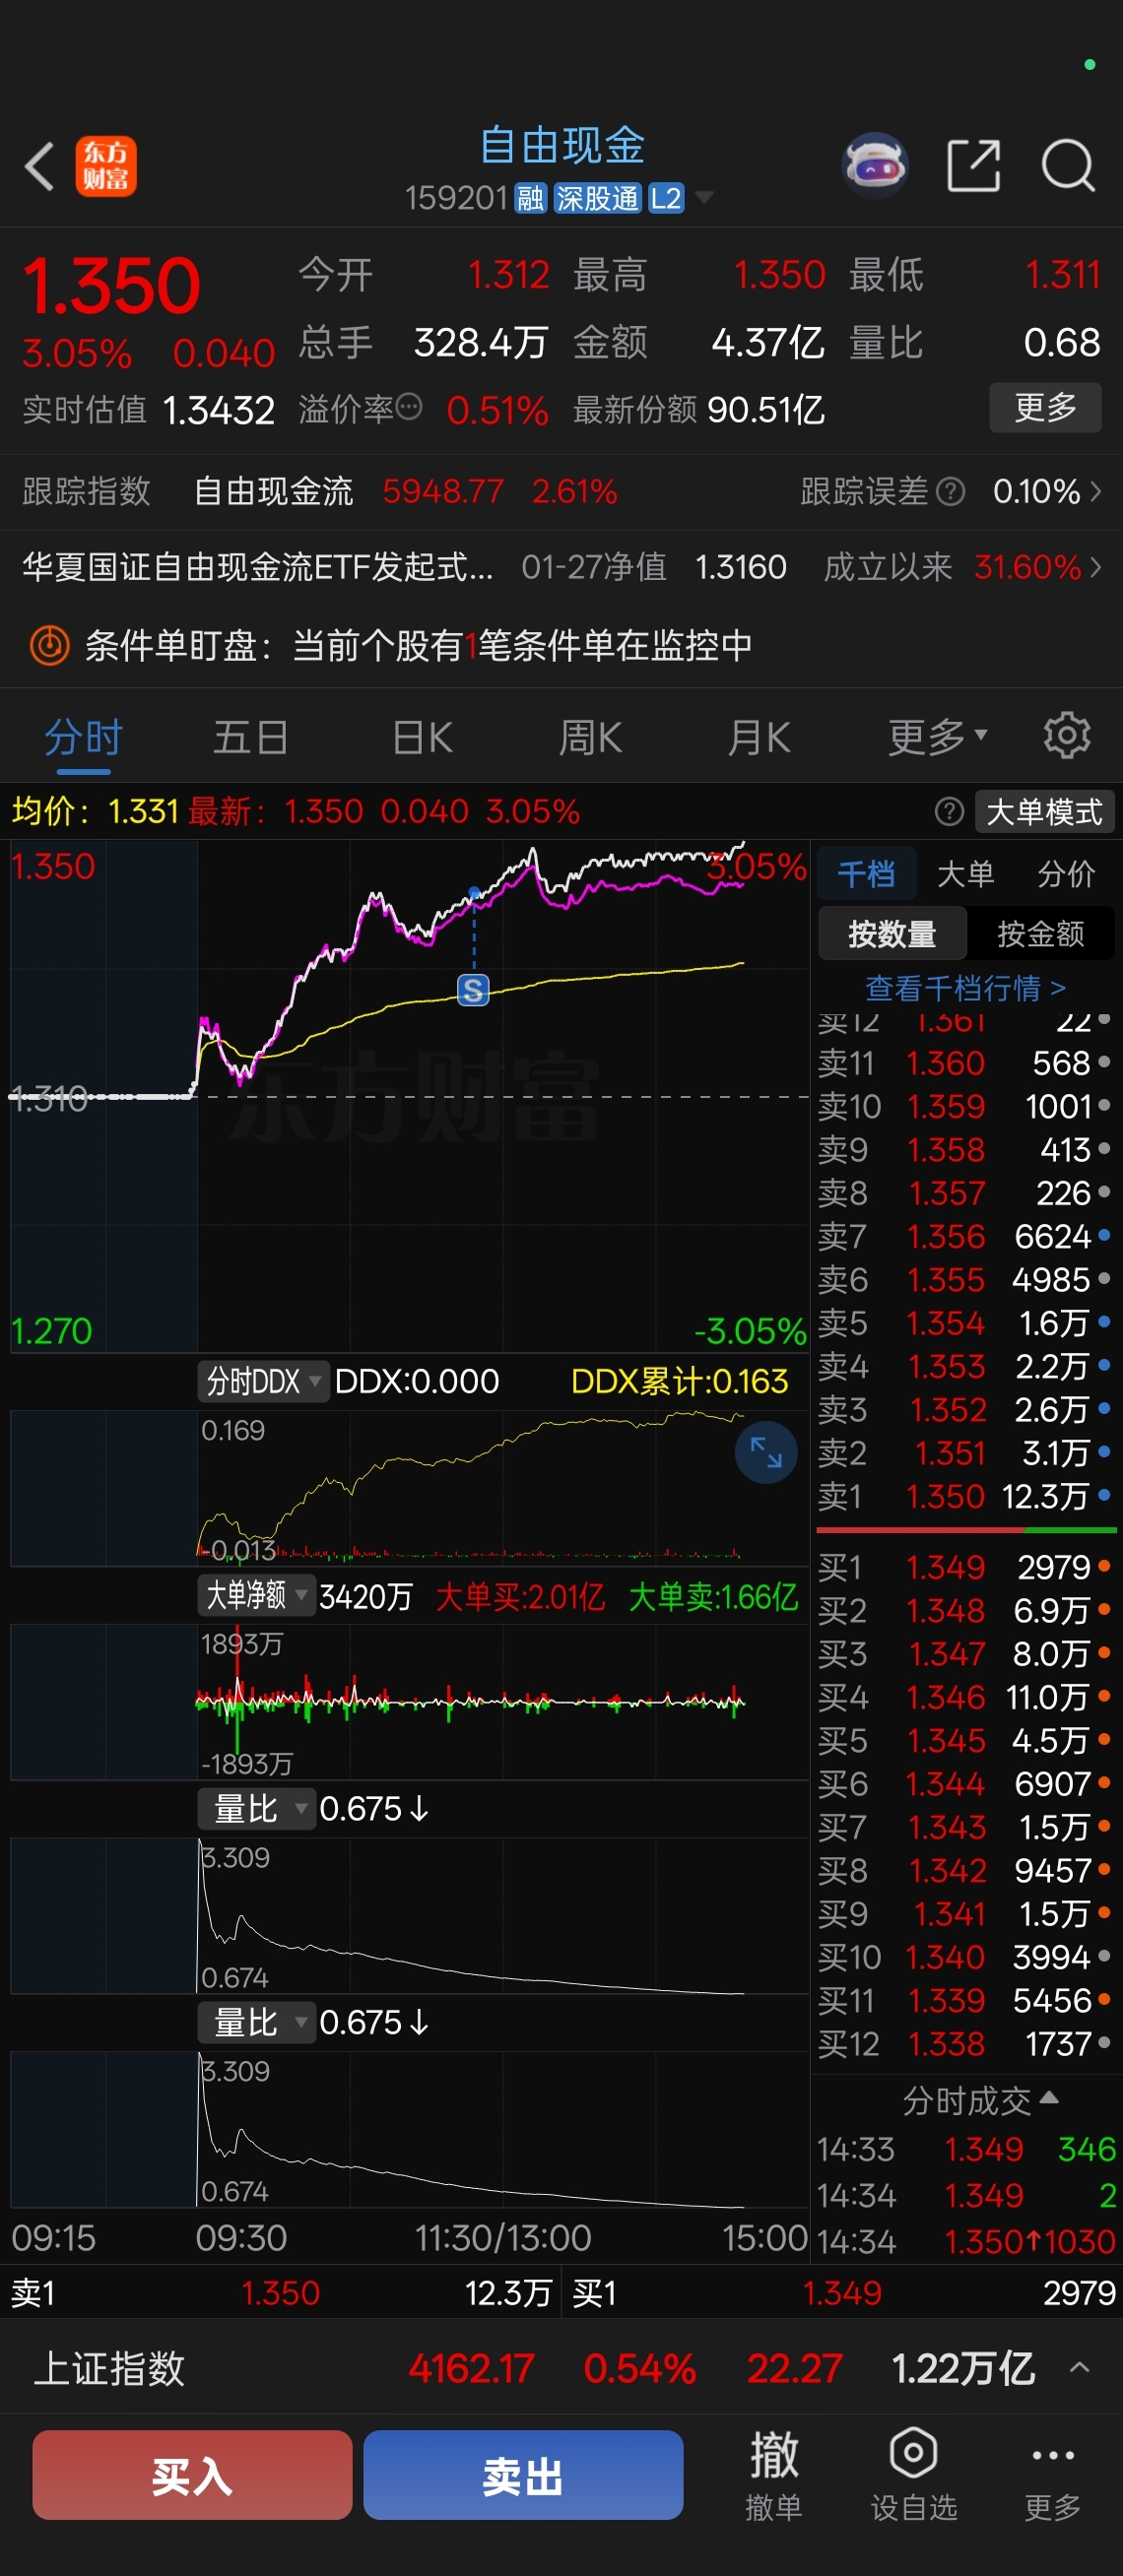Viewport: 1123px width, 2576px height.
Task: Open the 更多 chart period dropdown
Action: pos(938,737)
